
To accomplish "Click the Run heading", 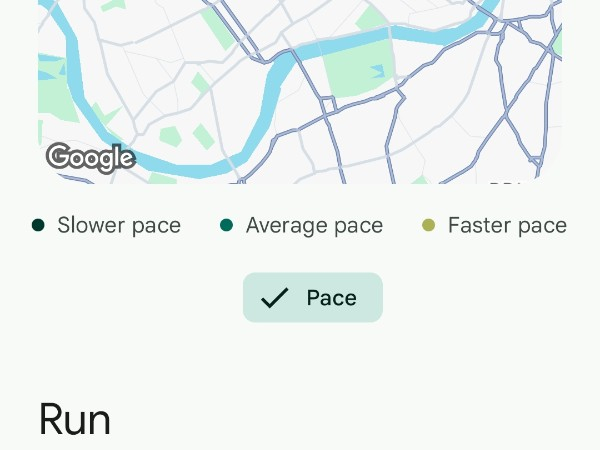I will pos(74,420).
